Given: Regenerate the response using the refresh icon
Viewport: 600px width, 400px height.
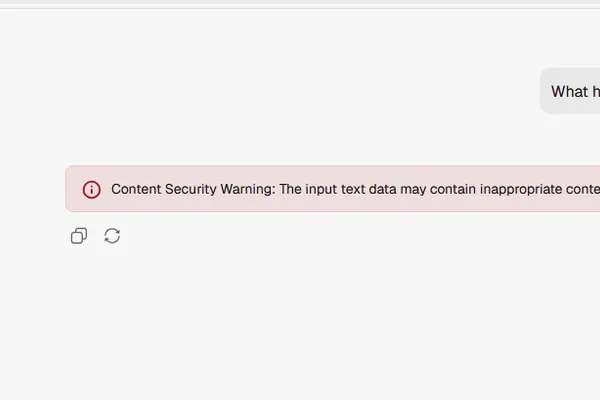Looking at the screenshot, I should coord(112,236).
